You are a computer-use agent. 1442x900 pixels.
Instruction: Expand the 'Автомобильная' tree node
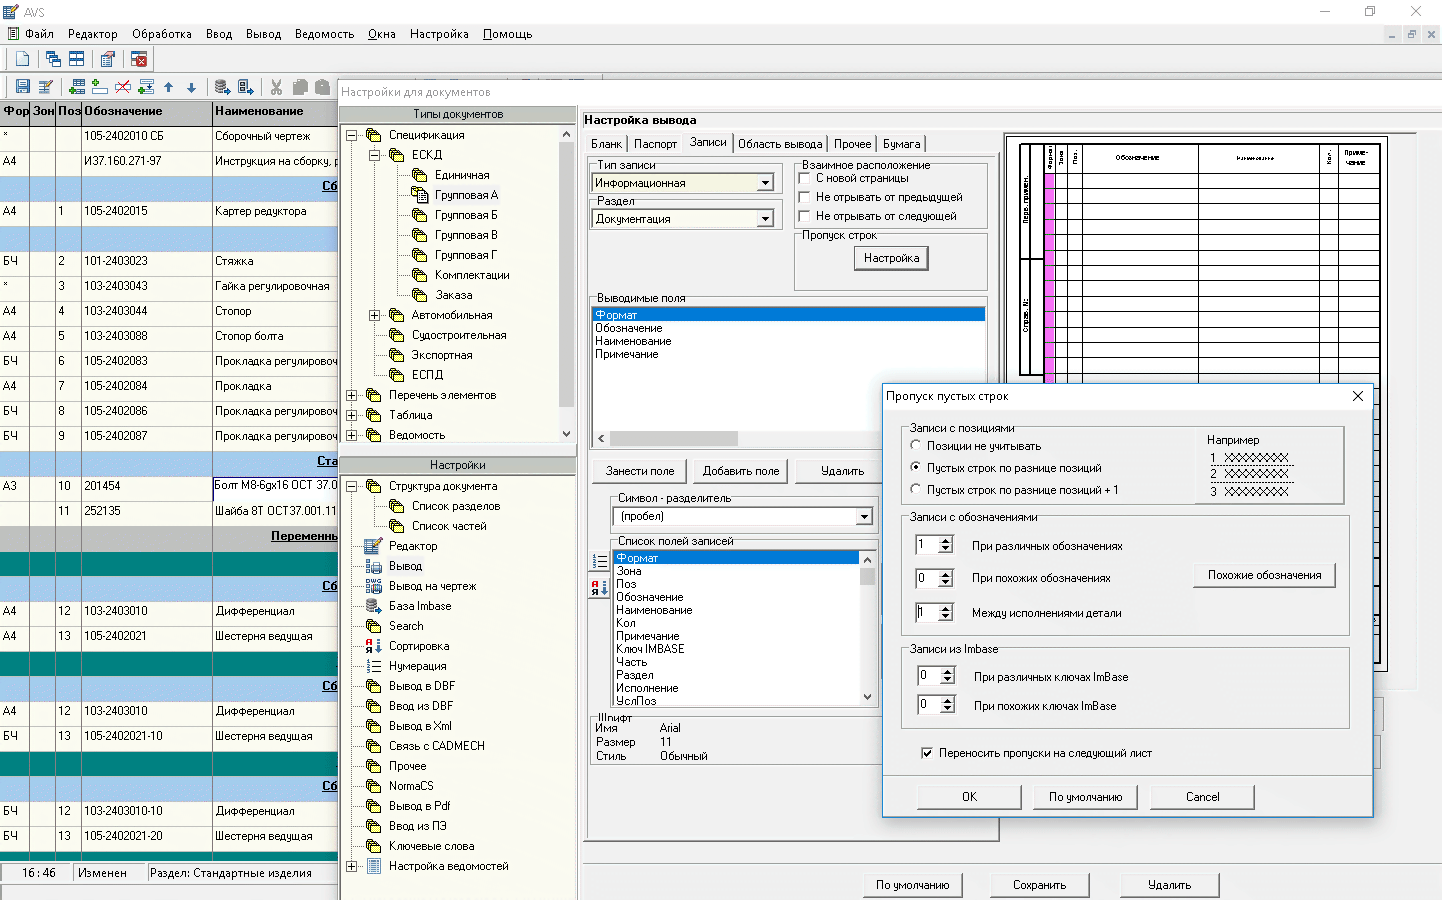(375, 315)
